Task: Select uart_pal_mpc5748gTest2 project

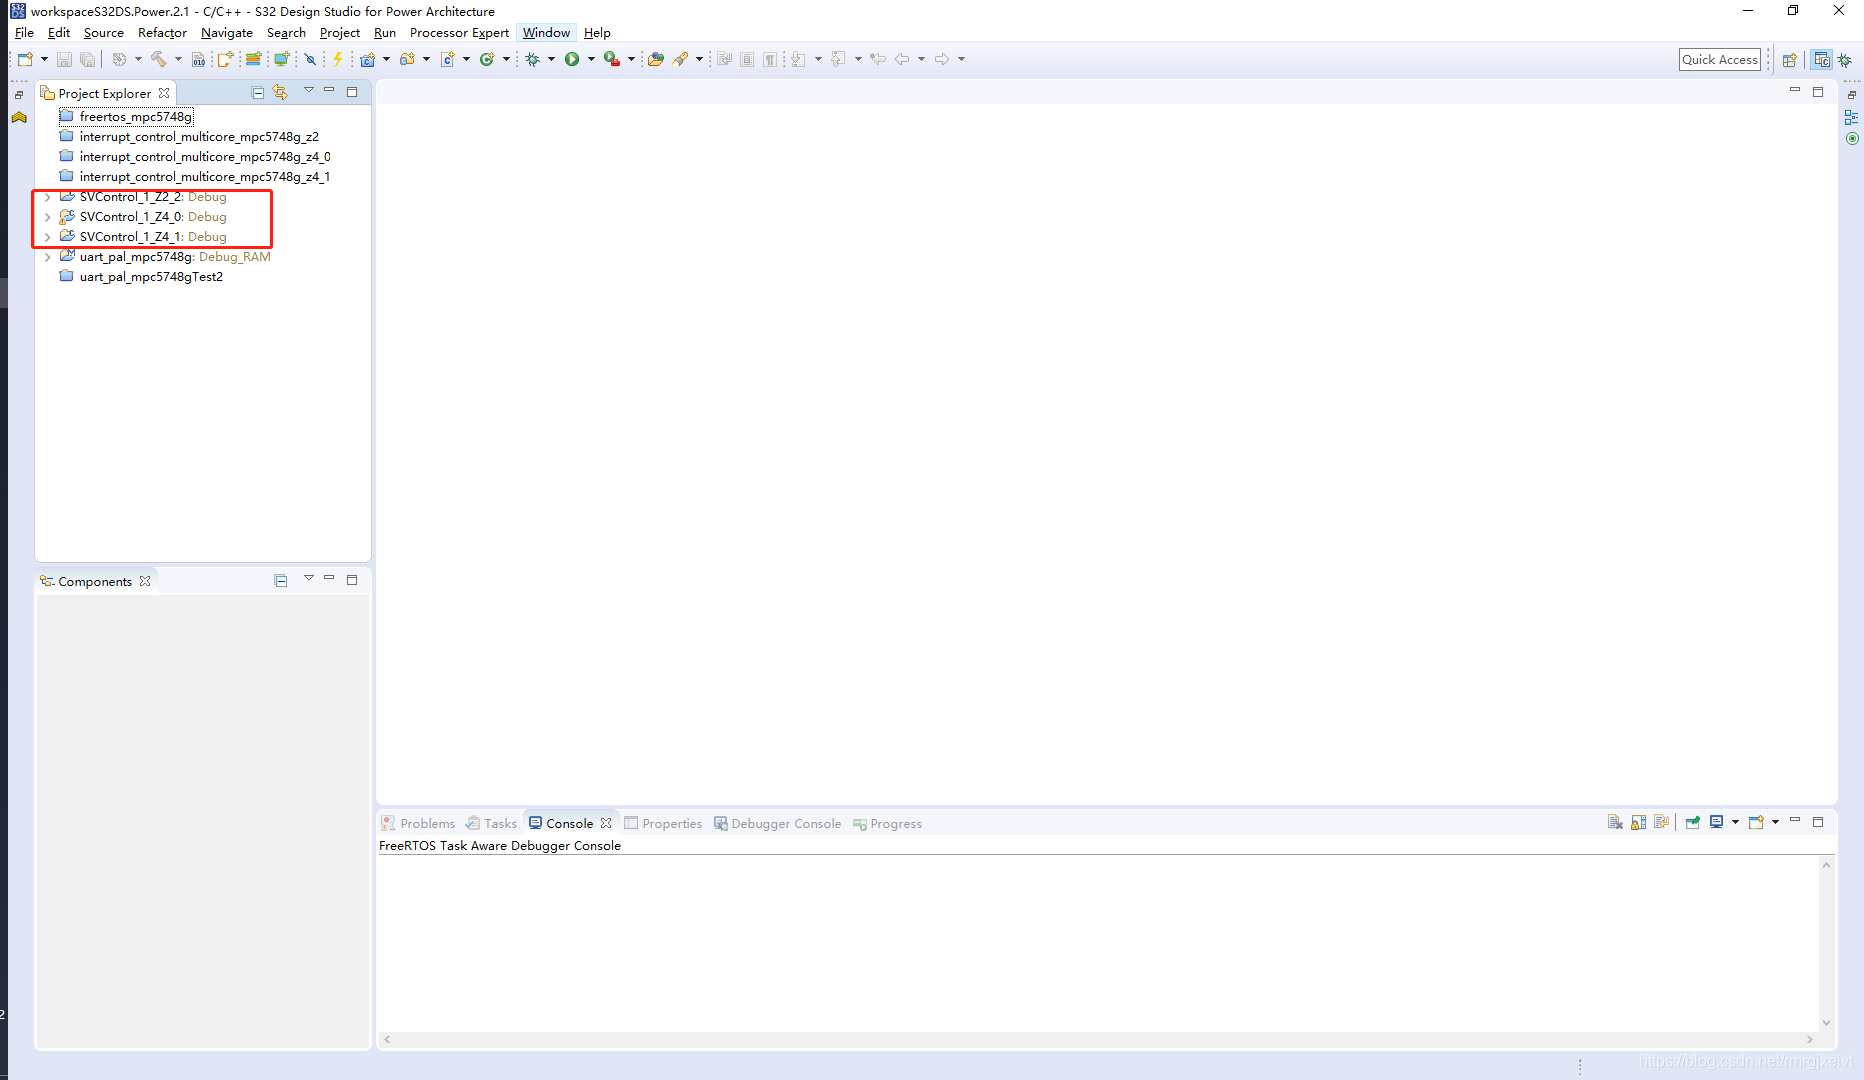Action: [151, 277]
